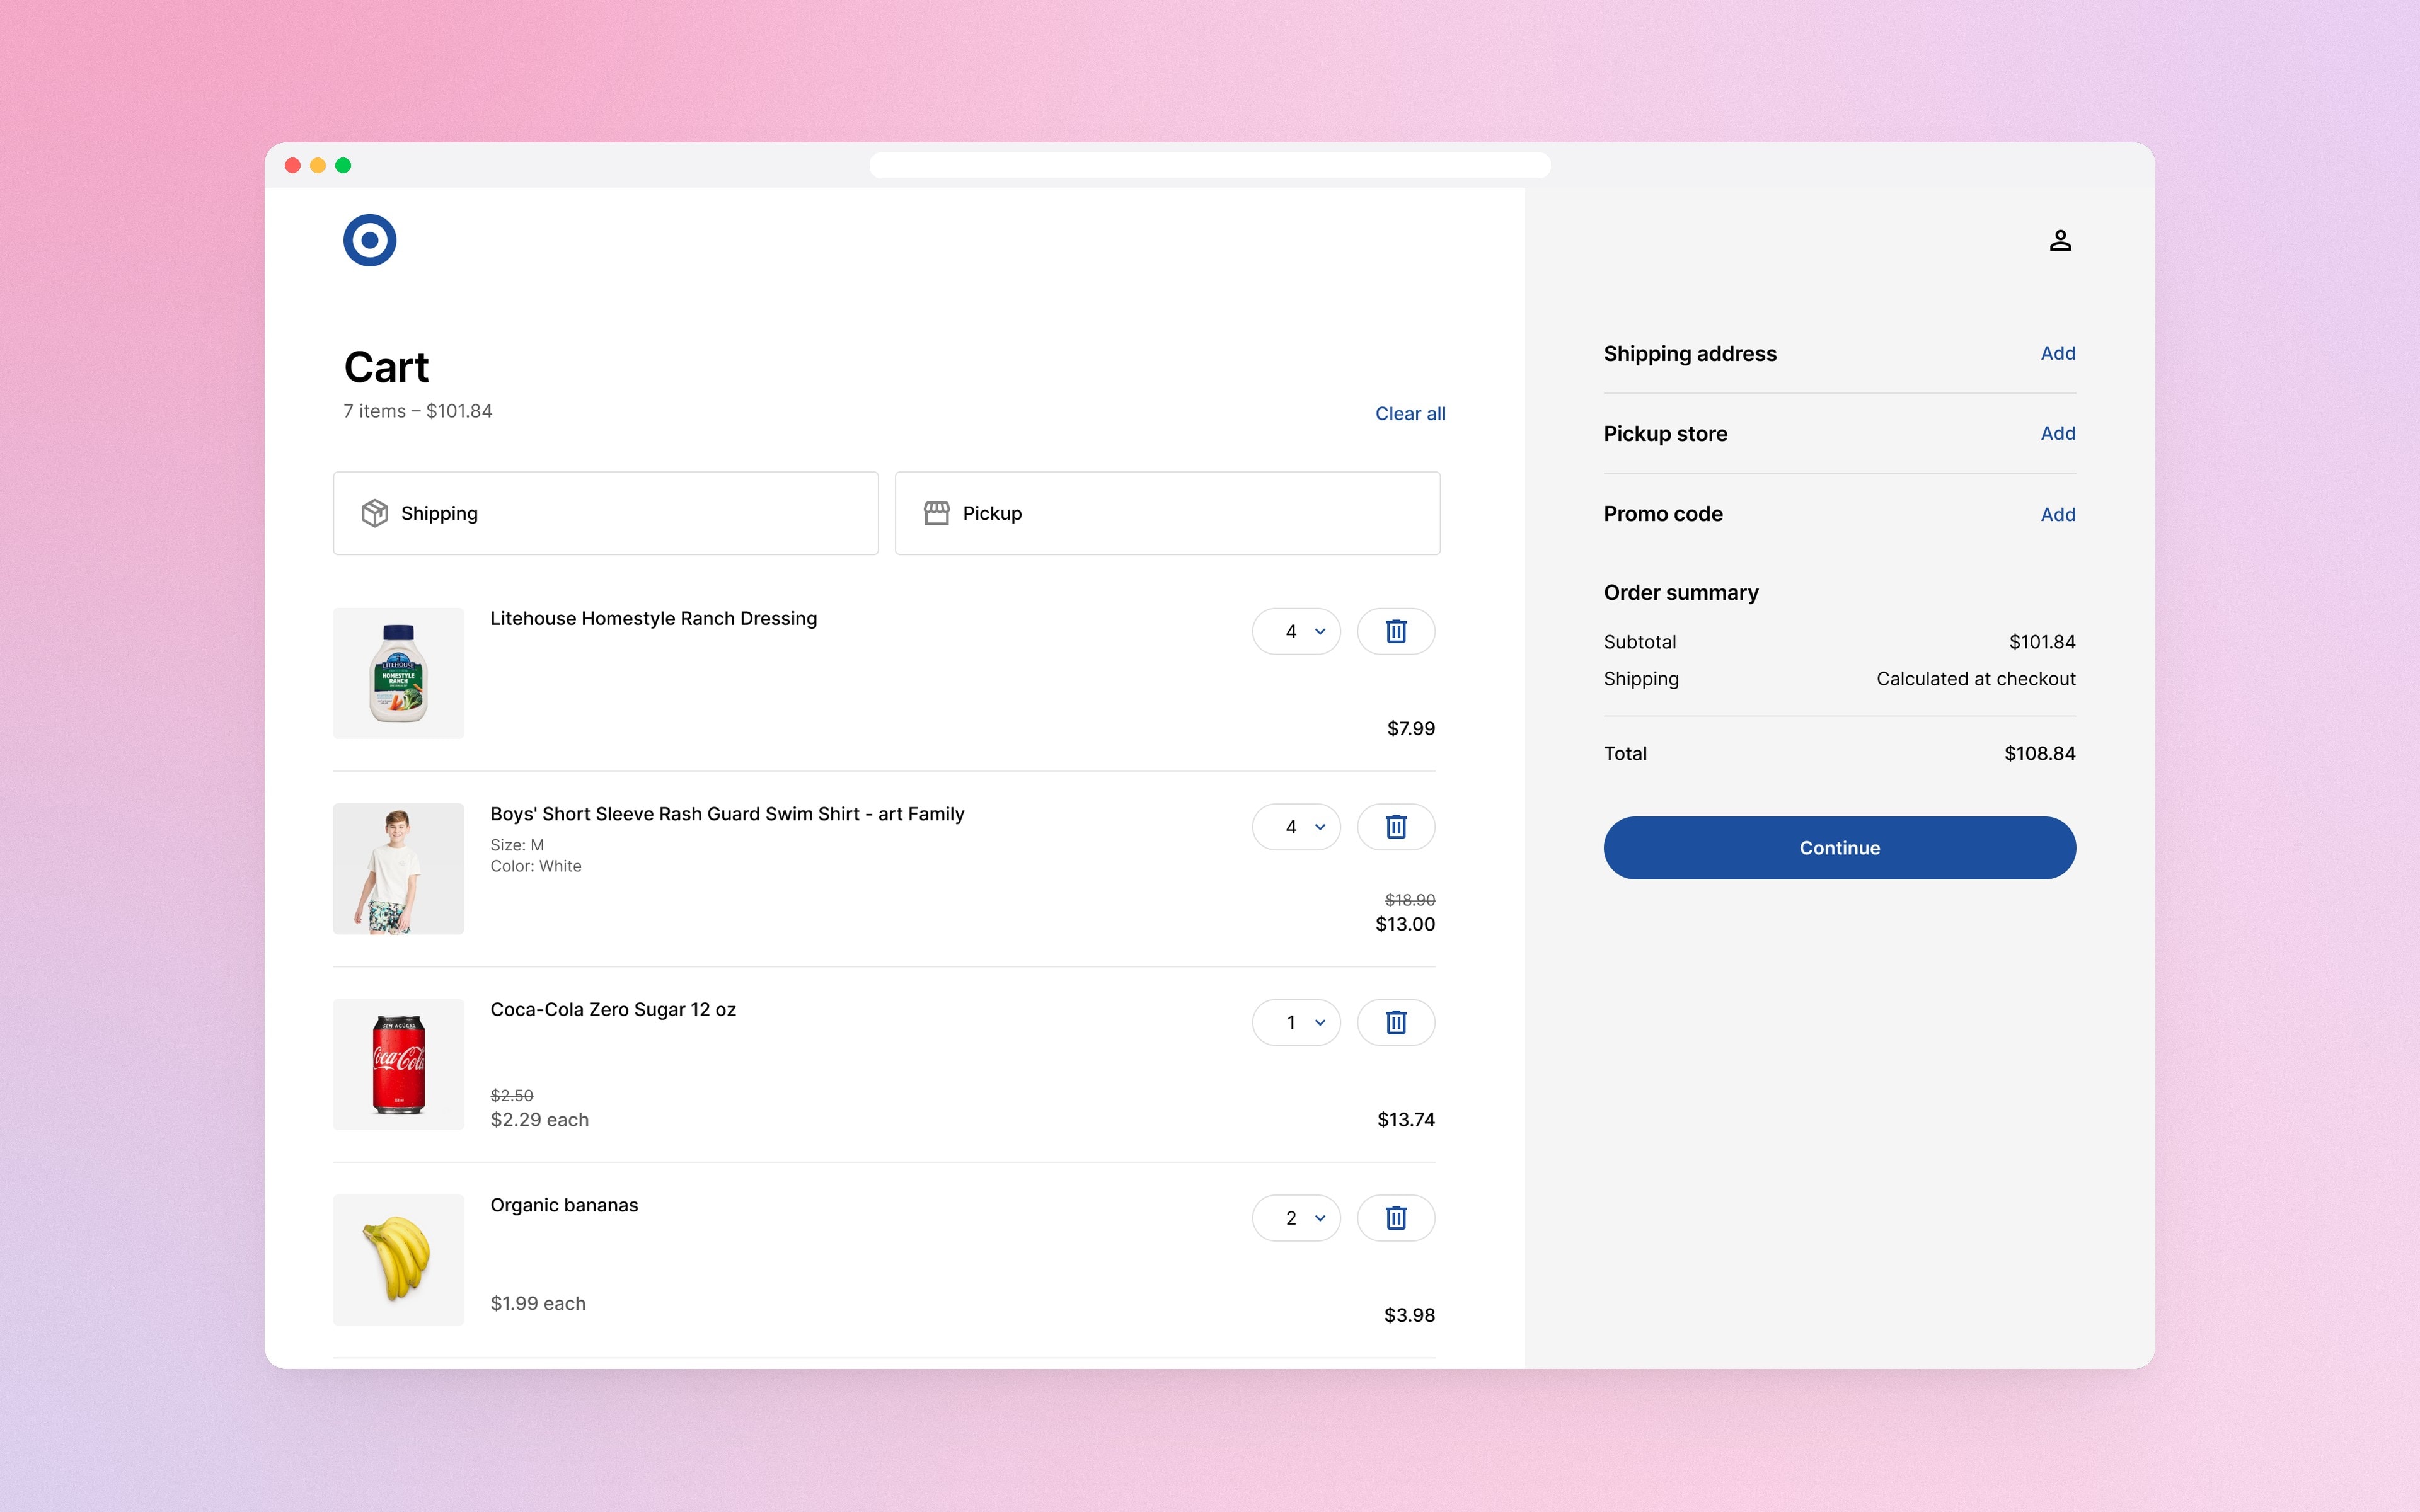Click the blue bullseye store logo
2420x1512 pixels.
[x=369, y=240]
